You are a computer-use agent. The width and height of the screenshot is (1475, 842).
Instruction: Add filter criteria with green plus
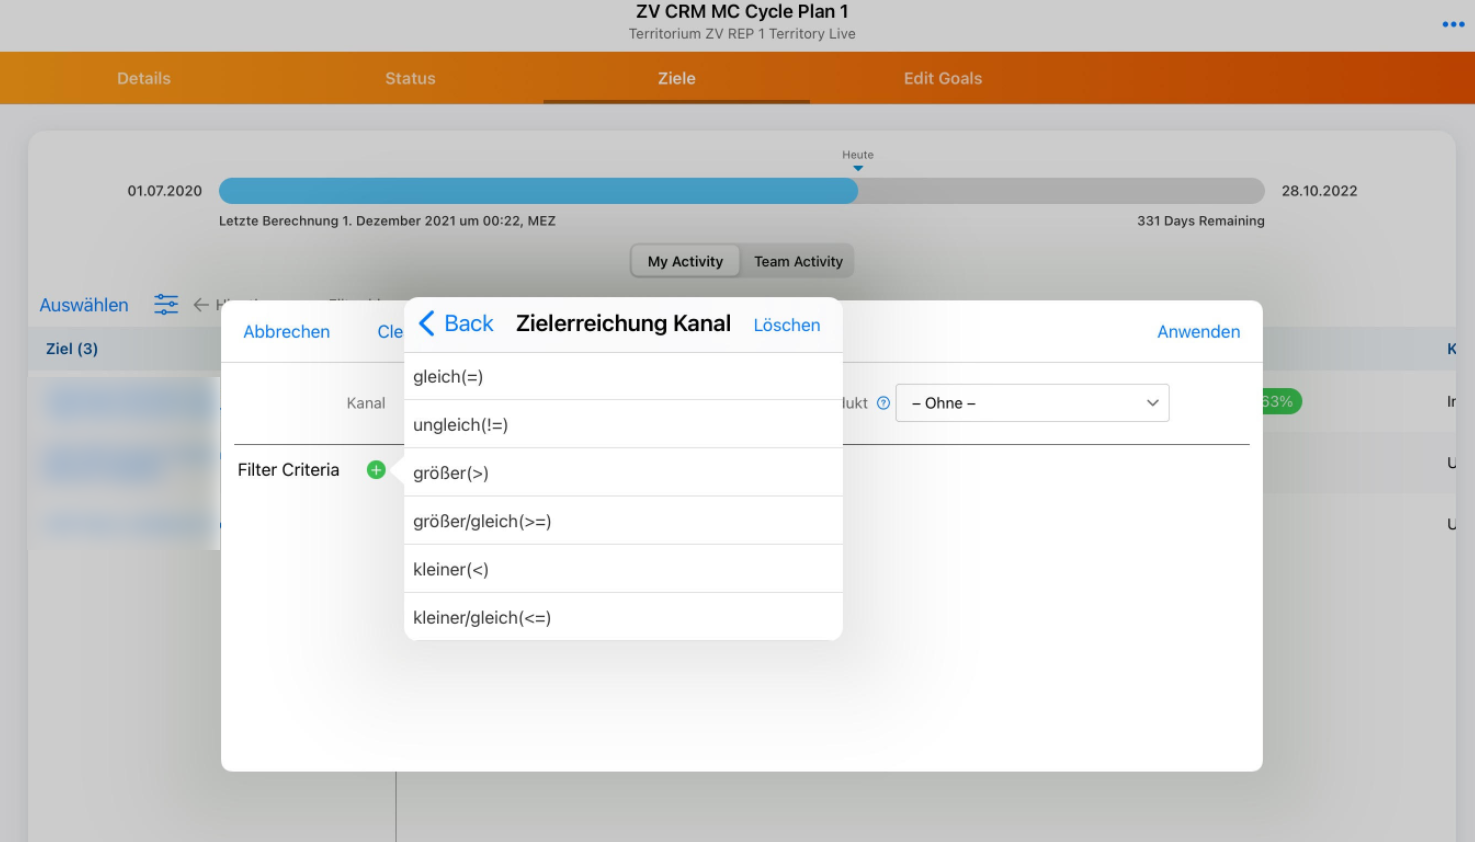pyautogui.click(x=376, y=470)
